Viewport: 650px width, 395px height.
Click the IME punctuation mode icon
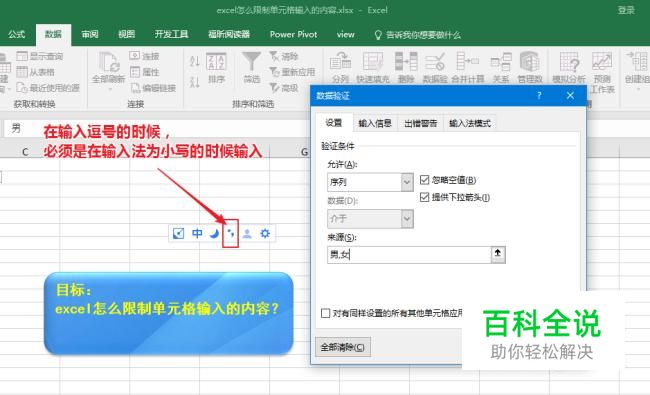230,234
